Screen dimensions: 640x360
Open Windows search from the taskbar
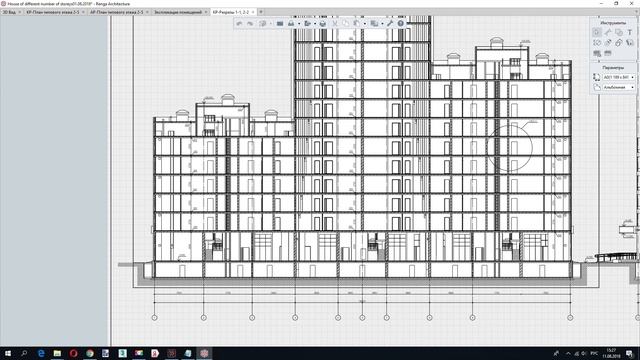pyautogui.click(x=24, y=353)
